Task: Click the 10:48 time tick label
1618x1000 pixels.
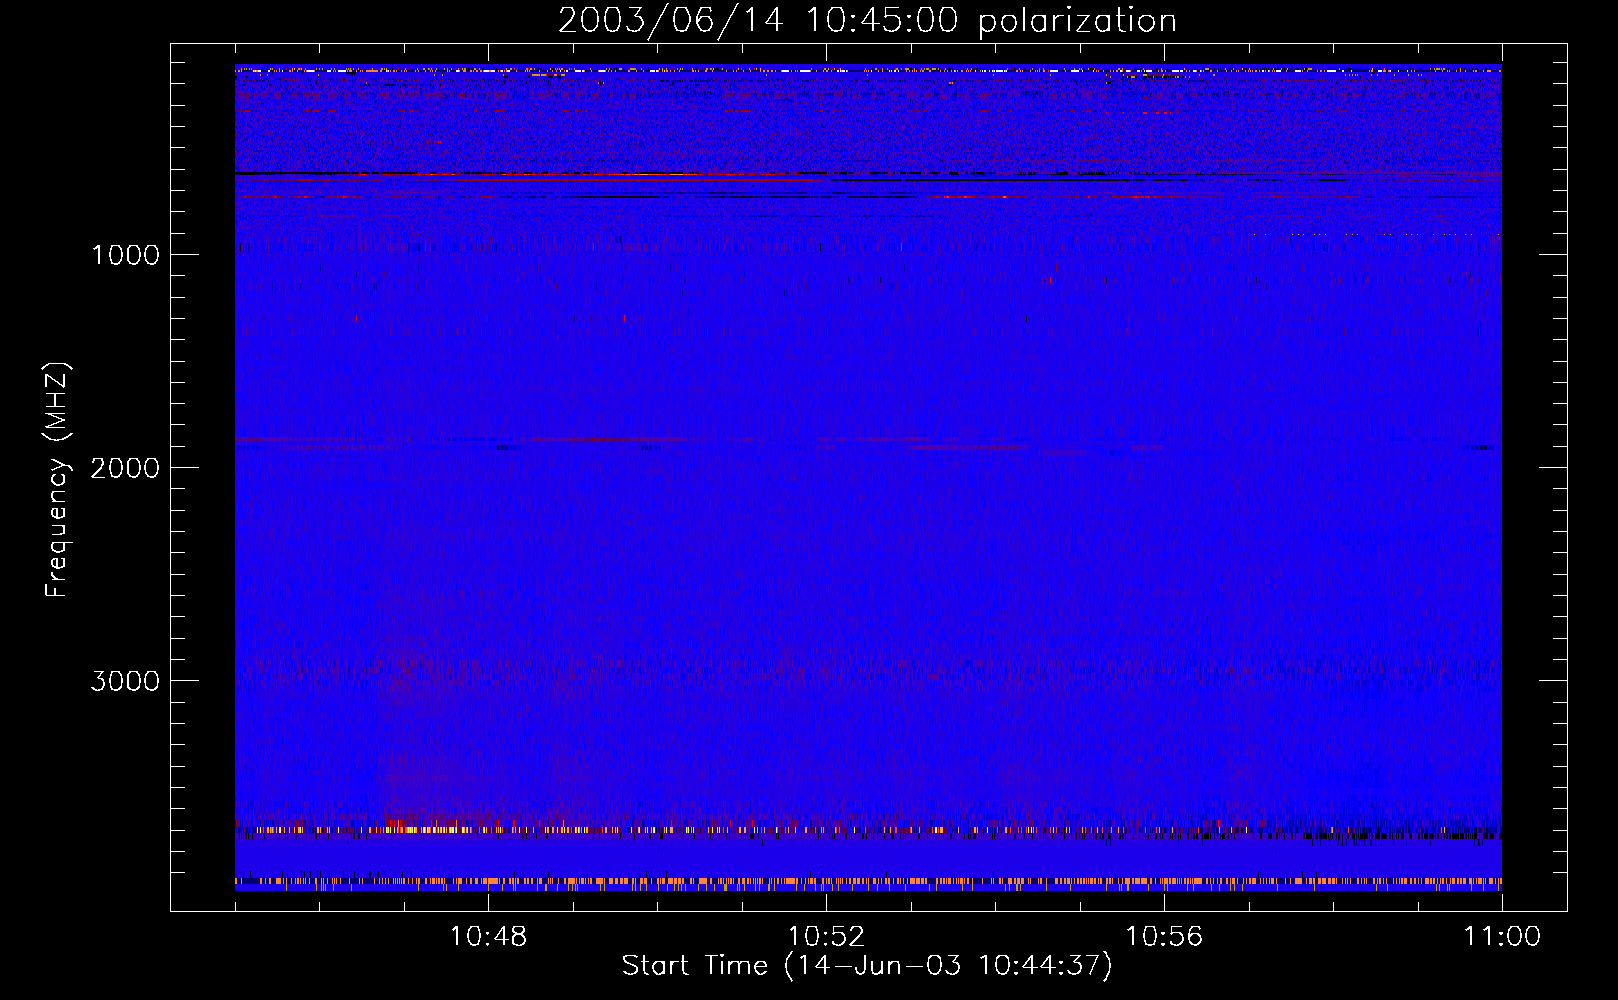Action: pyautogui.click(x=488, y=937)
